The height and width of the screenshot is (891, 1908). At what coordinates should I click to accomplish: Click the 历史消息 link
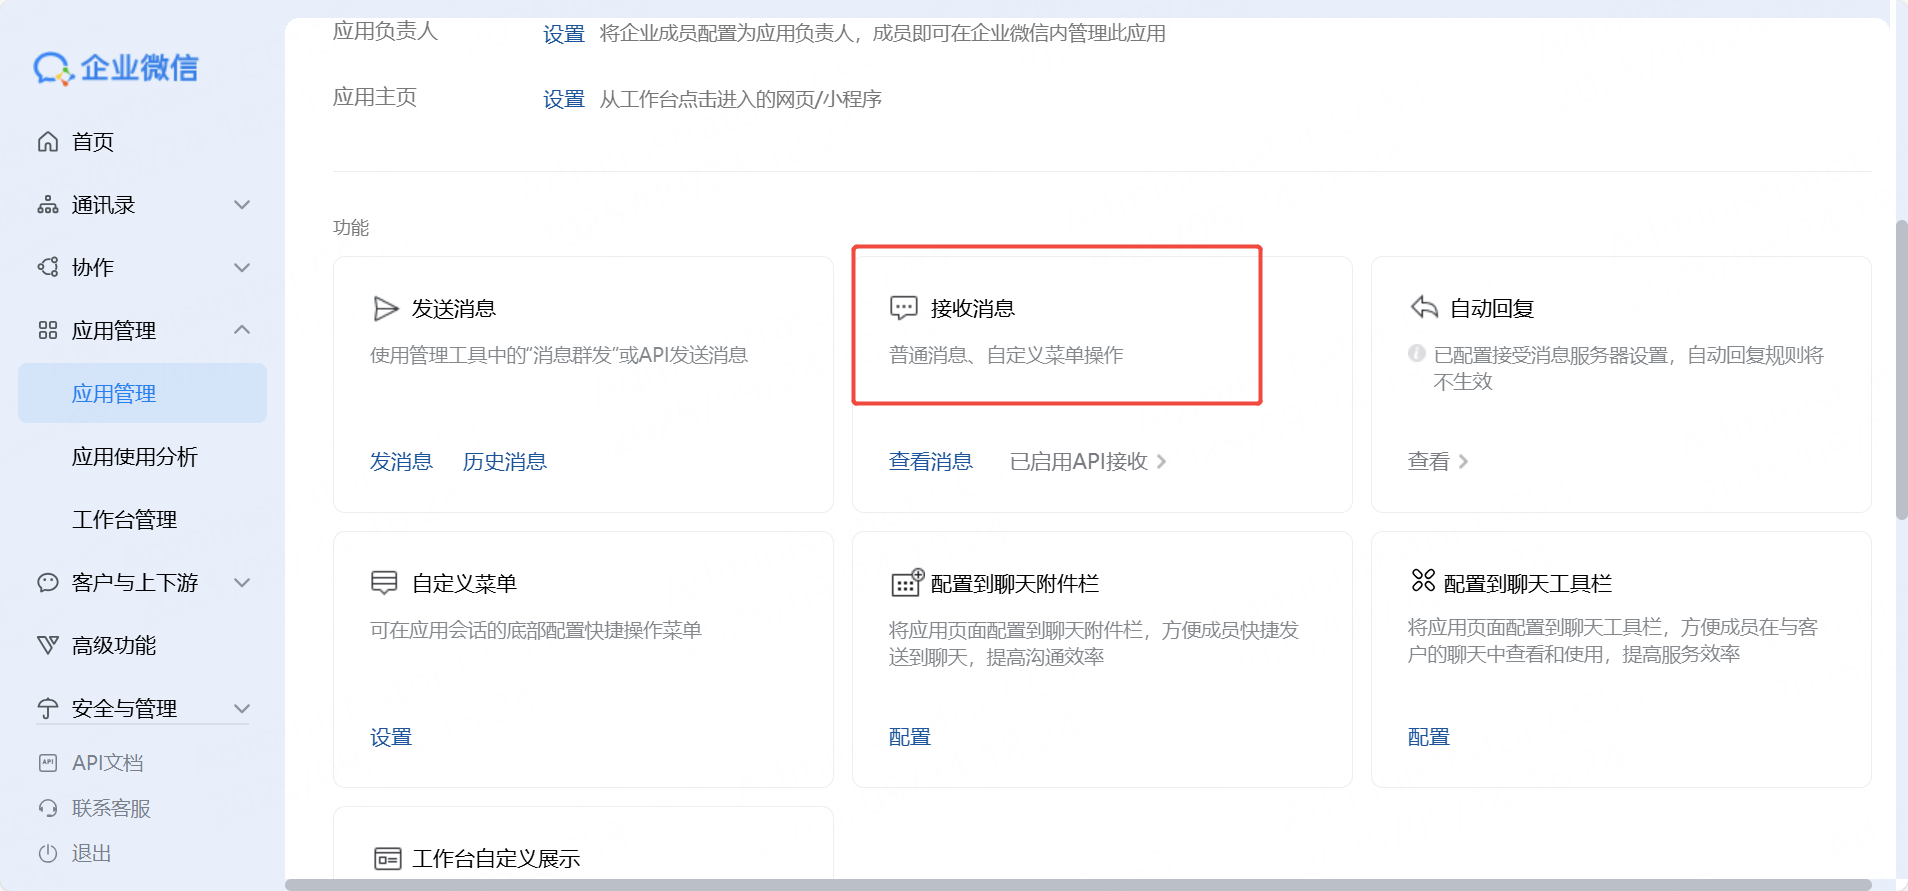pos(504,462)
